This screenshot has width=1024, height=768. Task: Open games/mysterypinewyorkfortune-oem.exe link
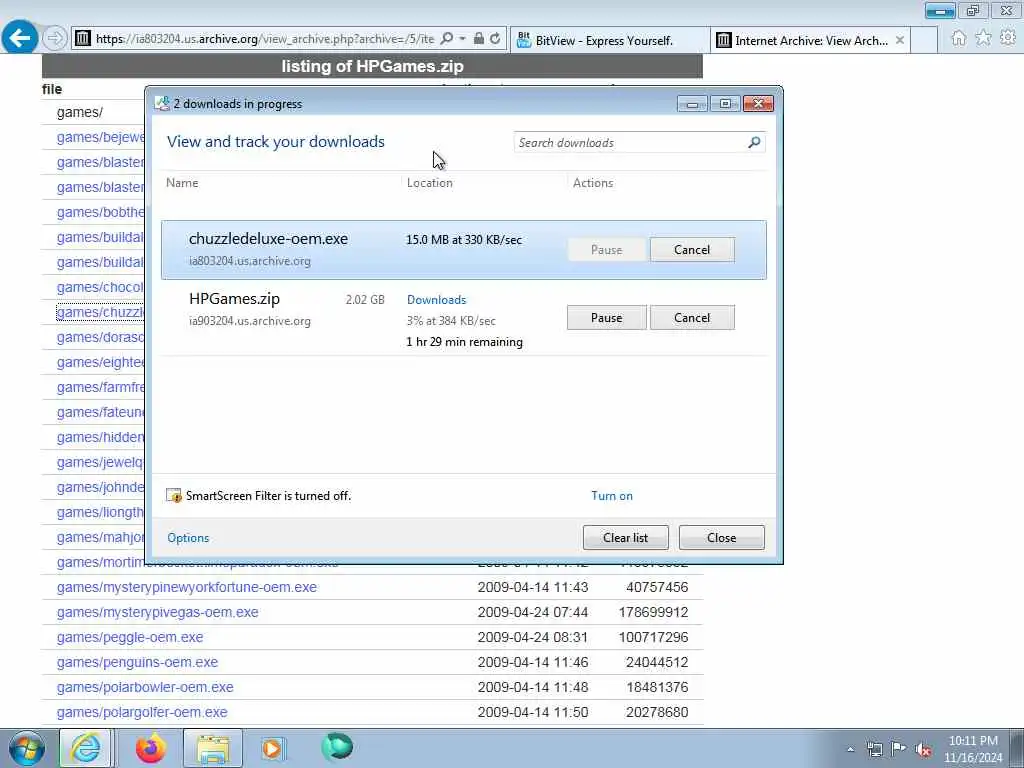[187, 587]
